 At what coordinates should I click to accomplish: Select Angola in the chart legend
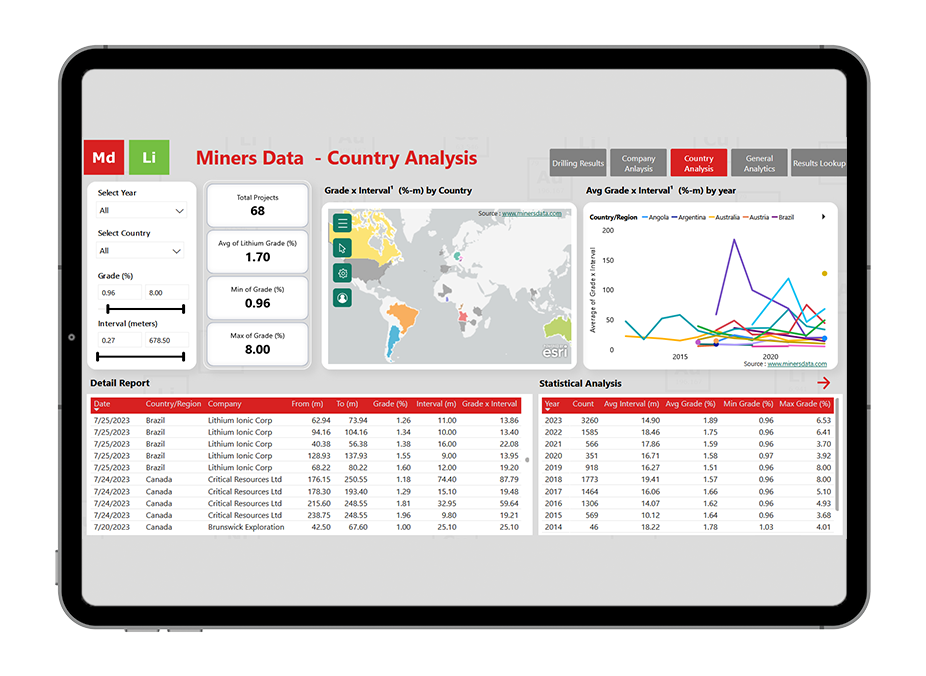[655, 217]
